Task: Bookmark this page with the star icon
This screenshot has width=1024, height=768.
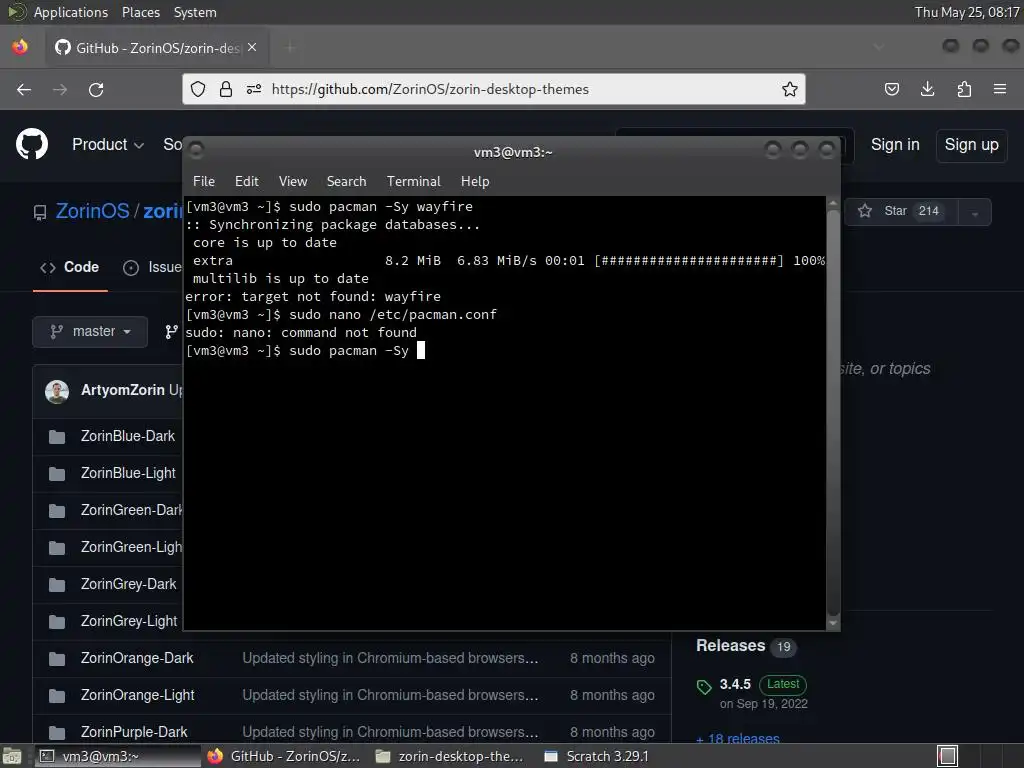Action: tap(790, 89)
